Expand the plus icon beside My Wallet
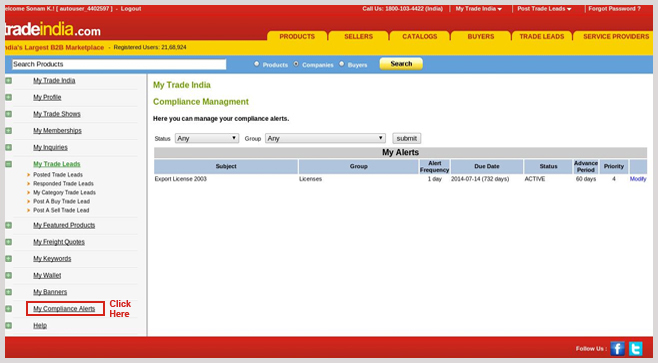 [x=8, y=275]
